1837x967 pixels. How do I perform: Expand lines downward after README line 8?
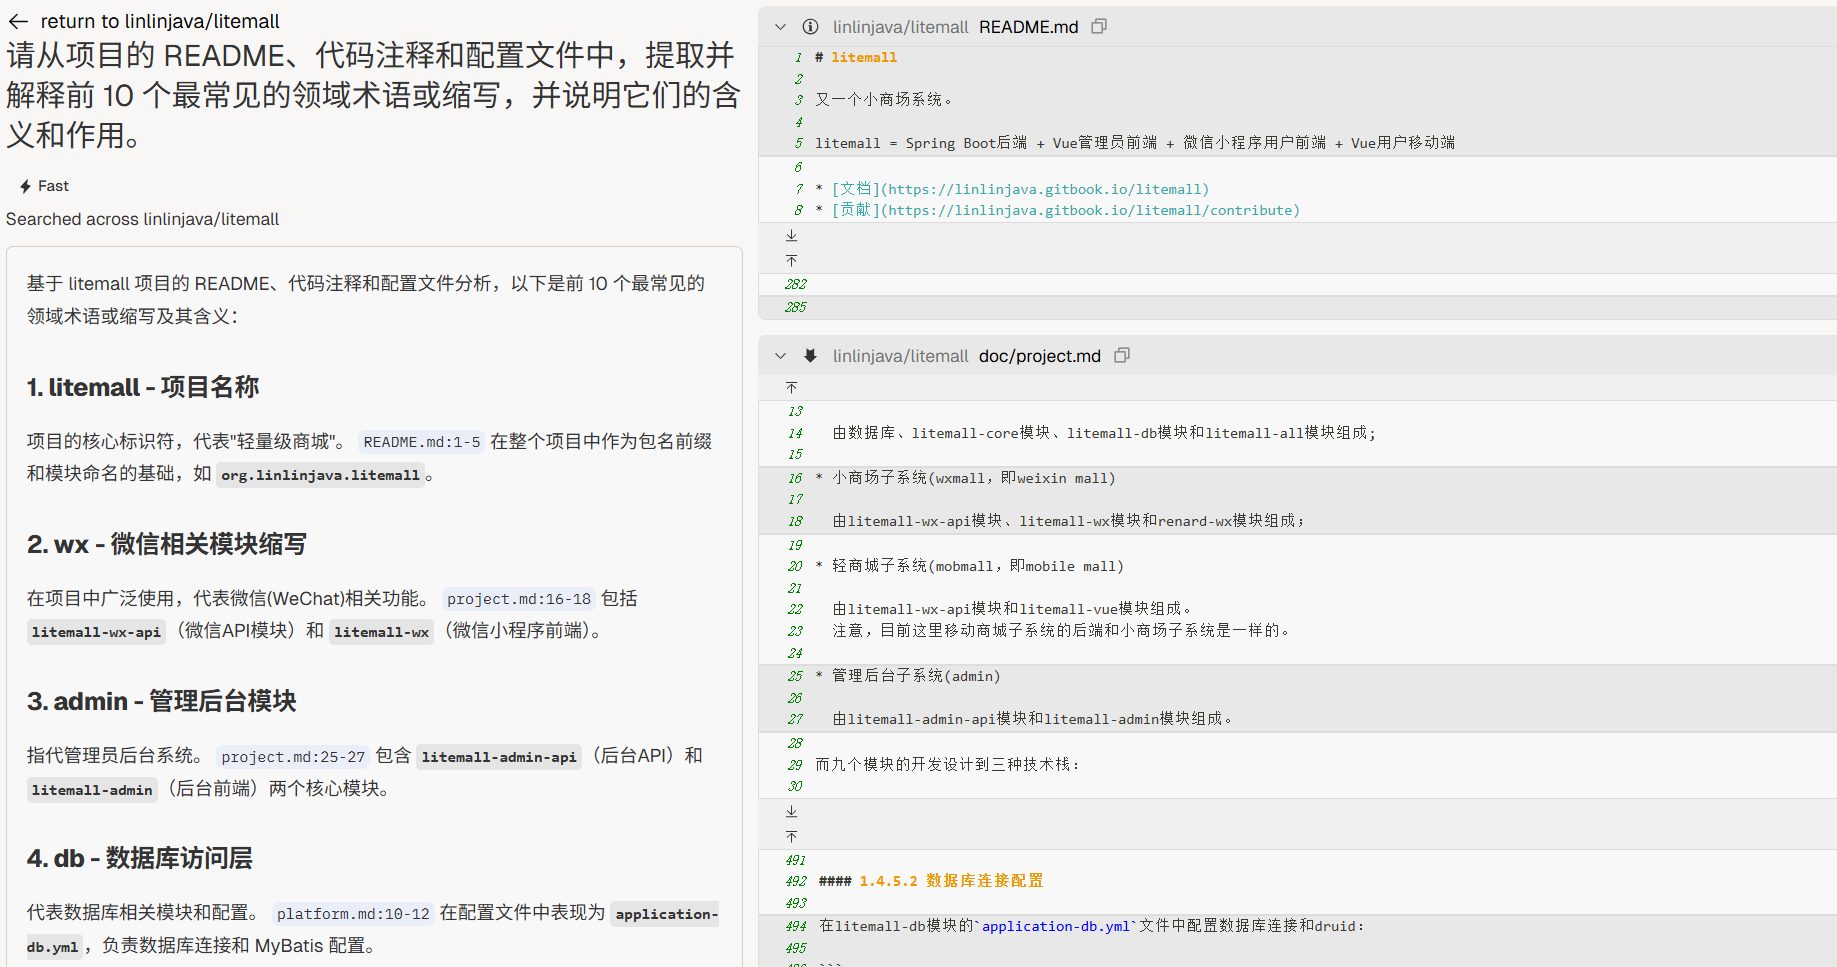point(791,236)
